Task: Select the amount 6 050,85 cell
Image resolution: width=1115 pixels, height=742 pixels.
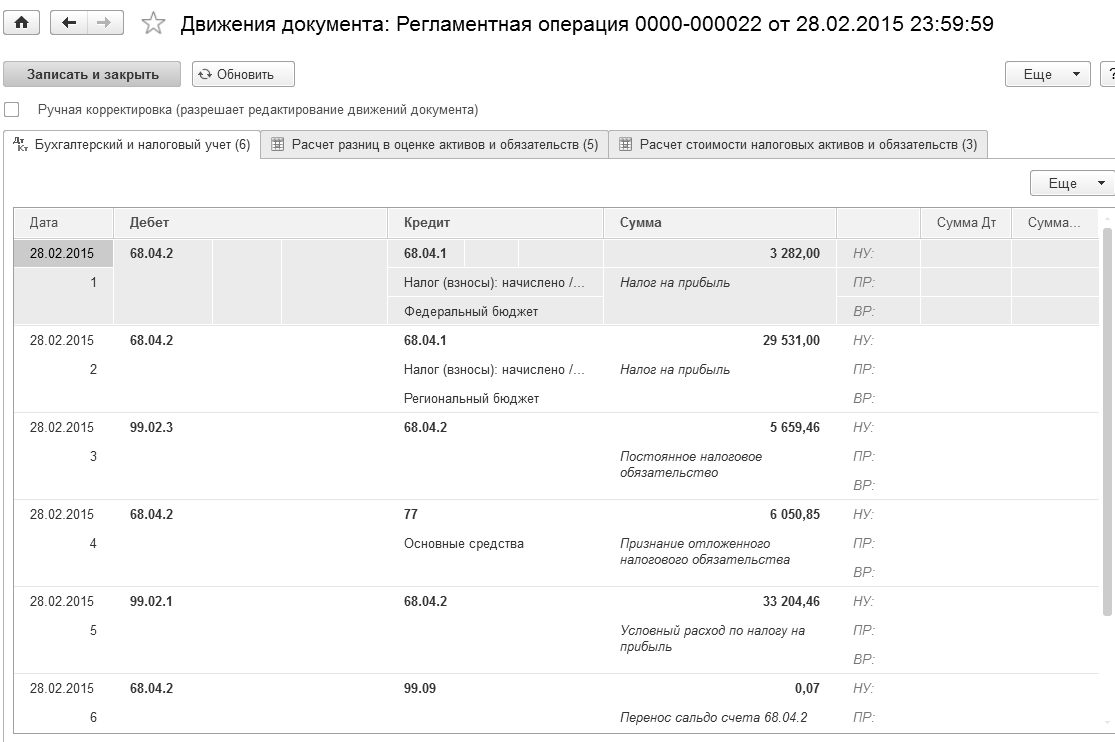Action: 720,514
